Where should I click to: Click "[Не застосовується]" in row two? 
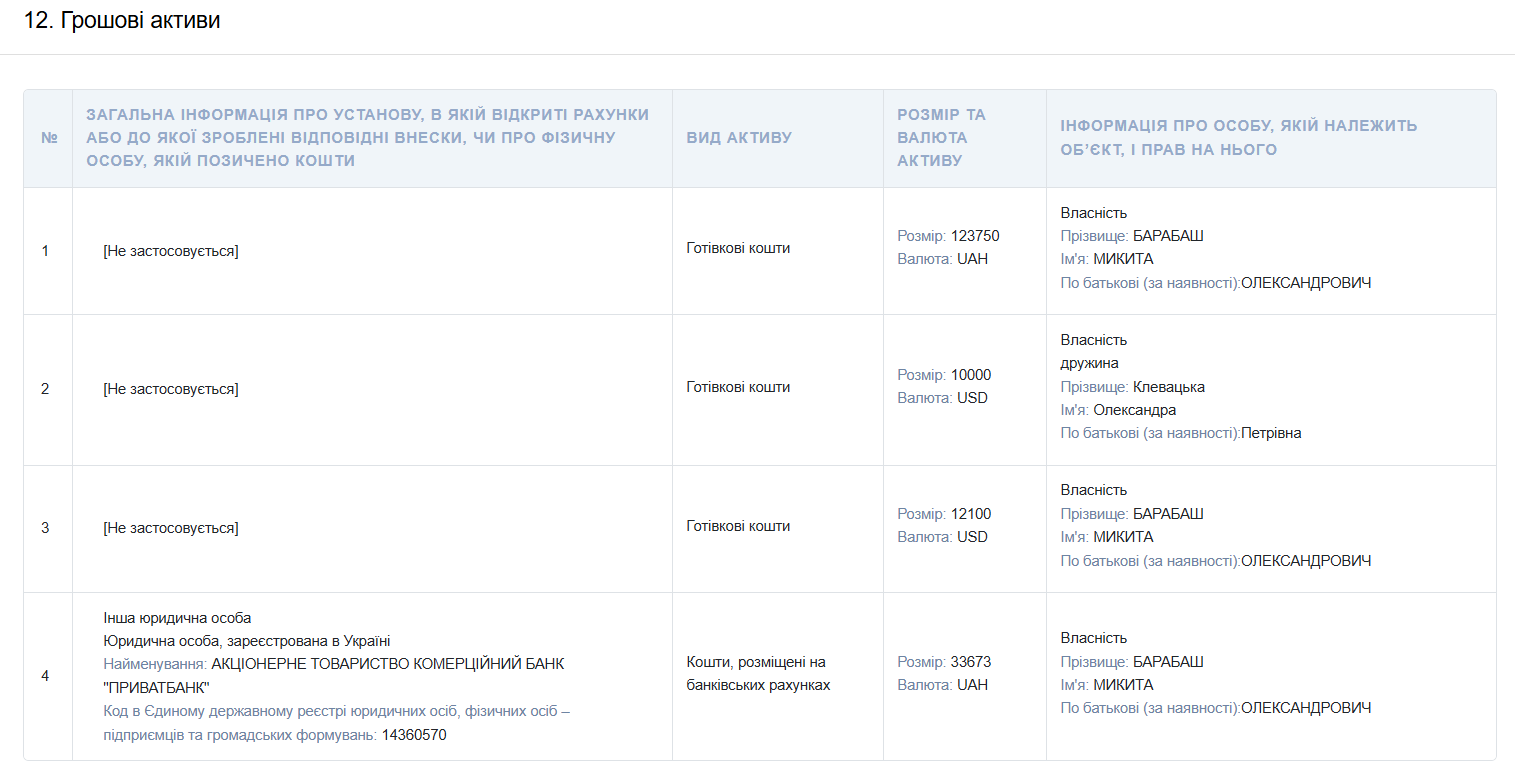[x=171, y=389]
